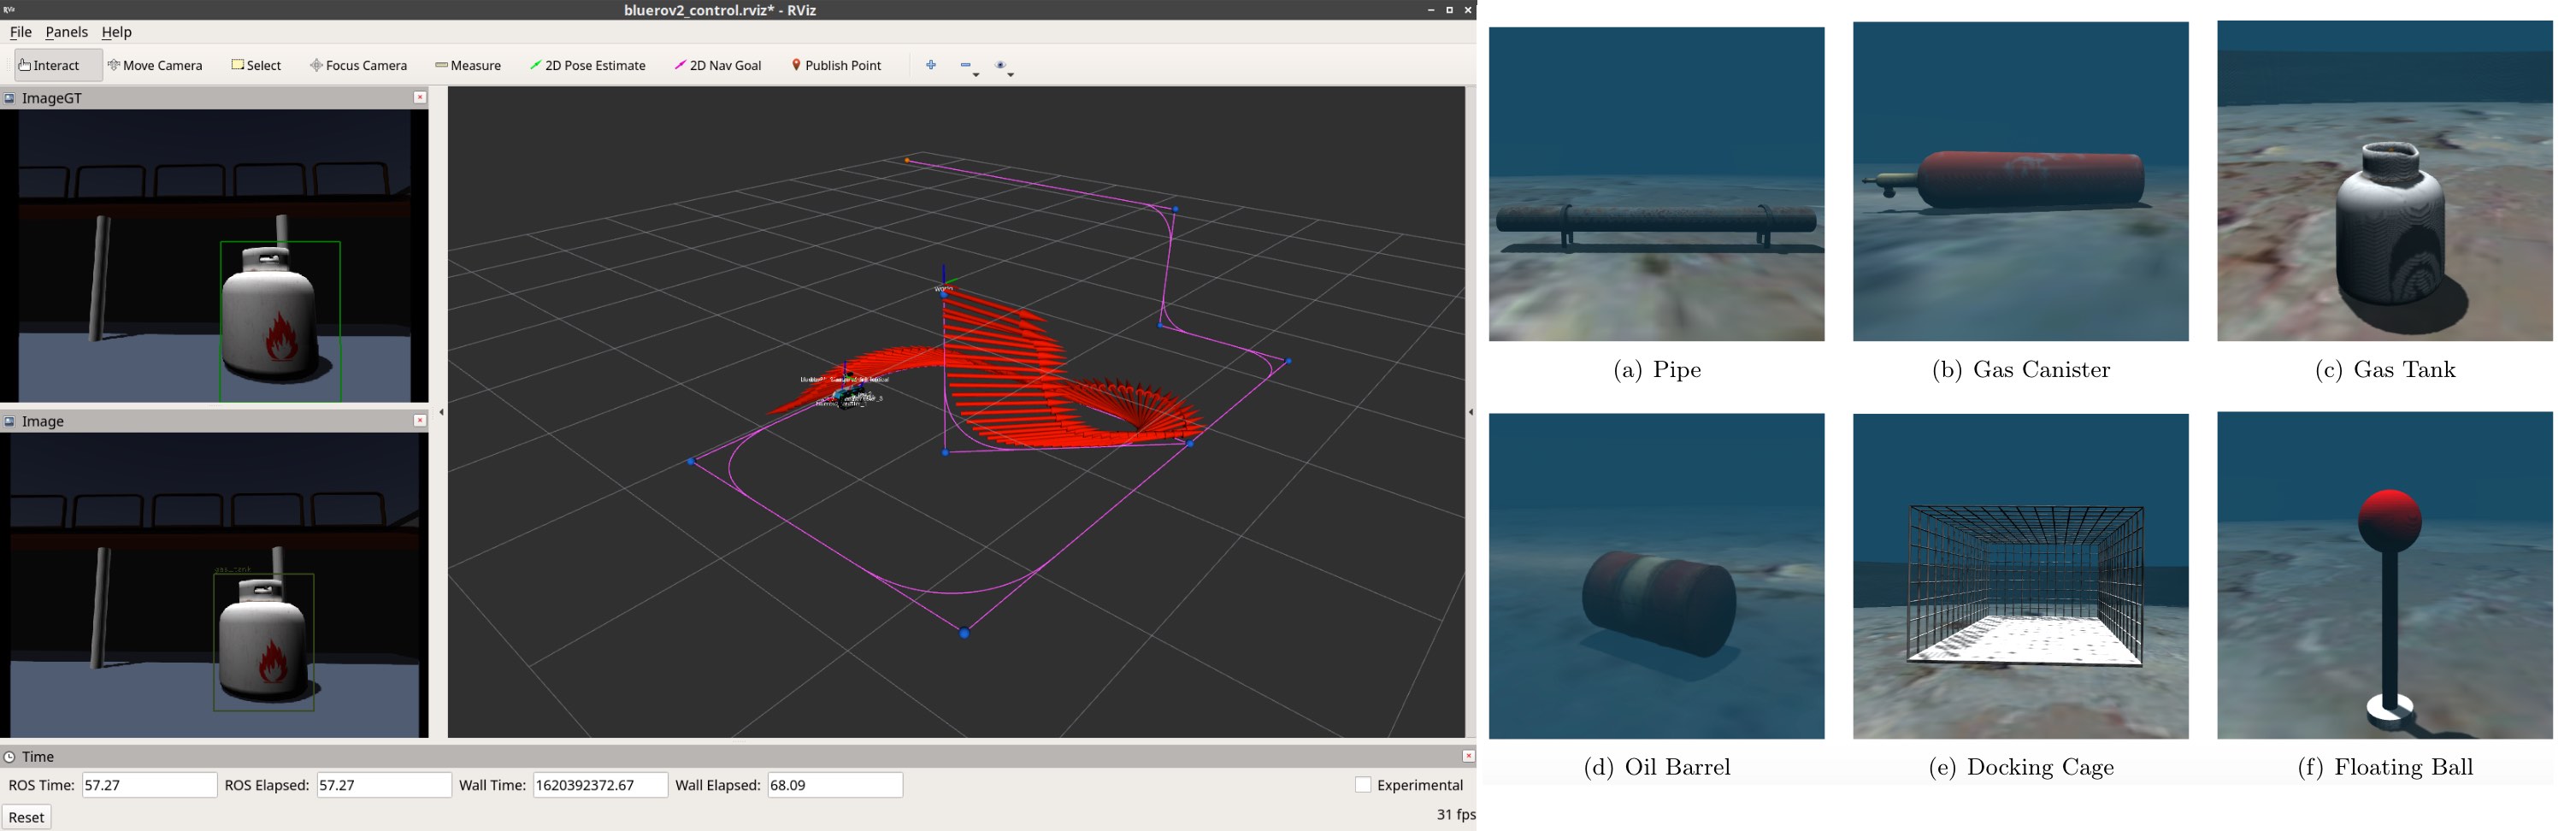Choose the Publish Point tool

point(836,65)
